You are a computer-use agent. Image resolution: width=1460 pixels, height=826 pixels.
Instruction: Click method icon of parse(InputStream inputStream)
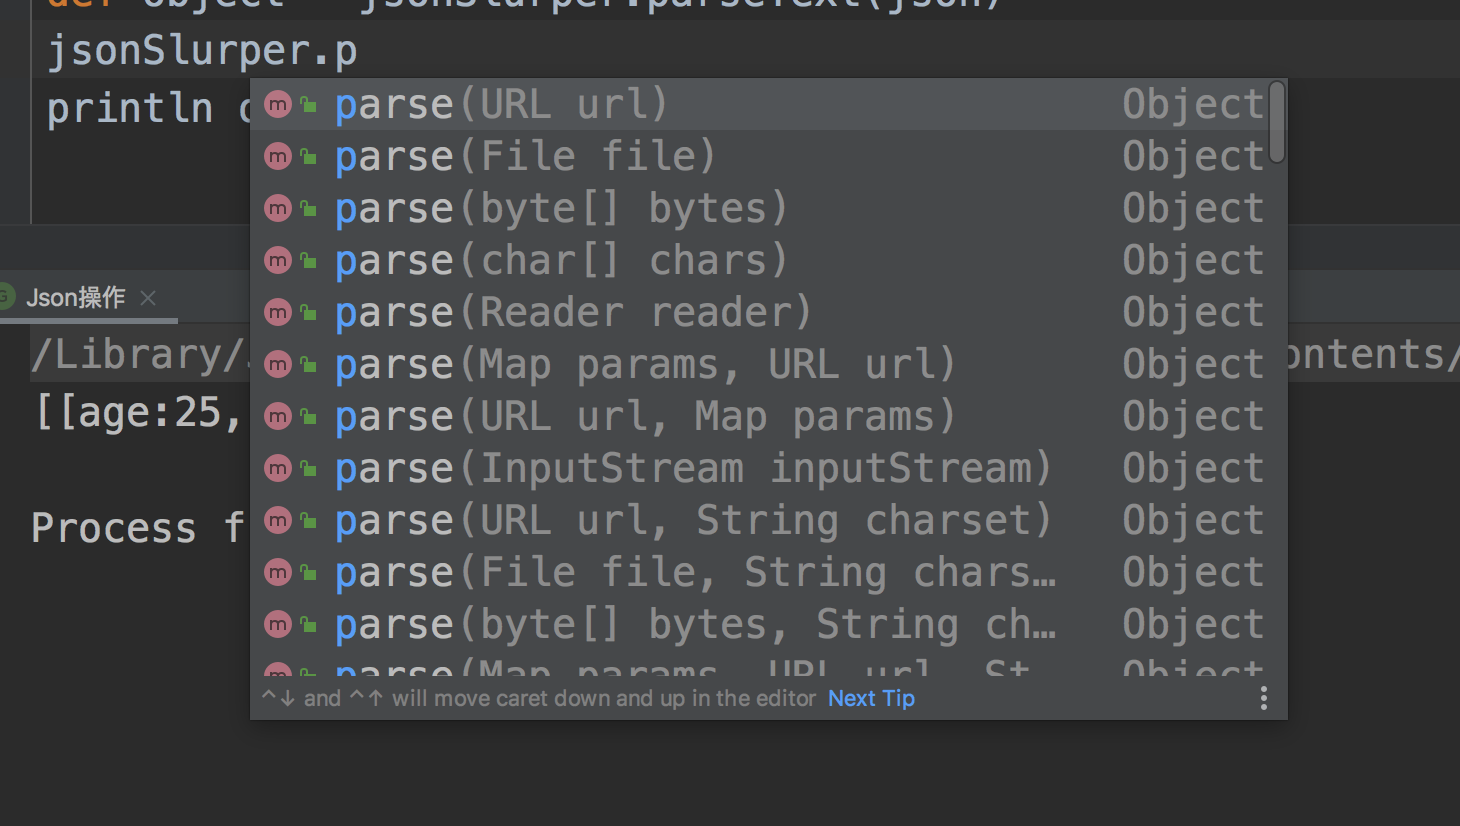point(278,468)
